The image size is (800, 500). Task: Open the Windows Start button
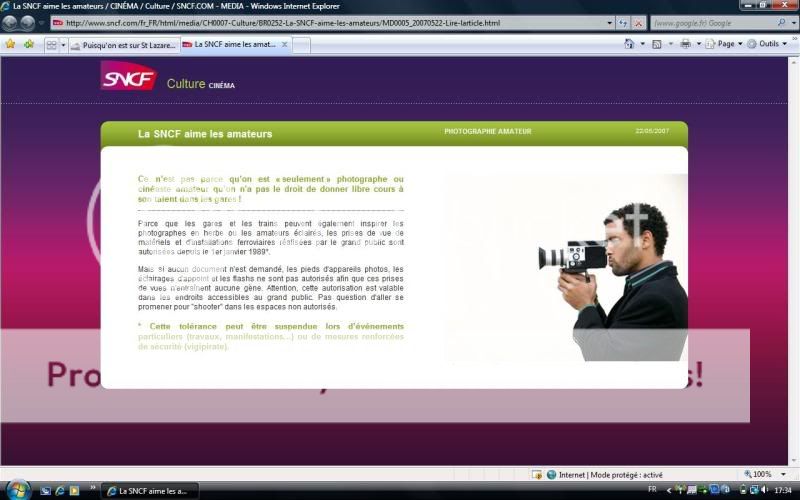pyautogui.click(x=17, y=490)
